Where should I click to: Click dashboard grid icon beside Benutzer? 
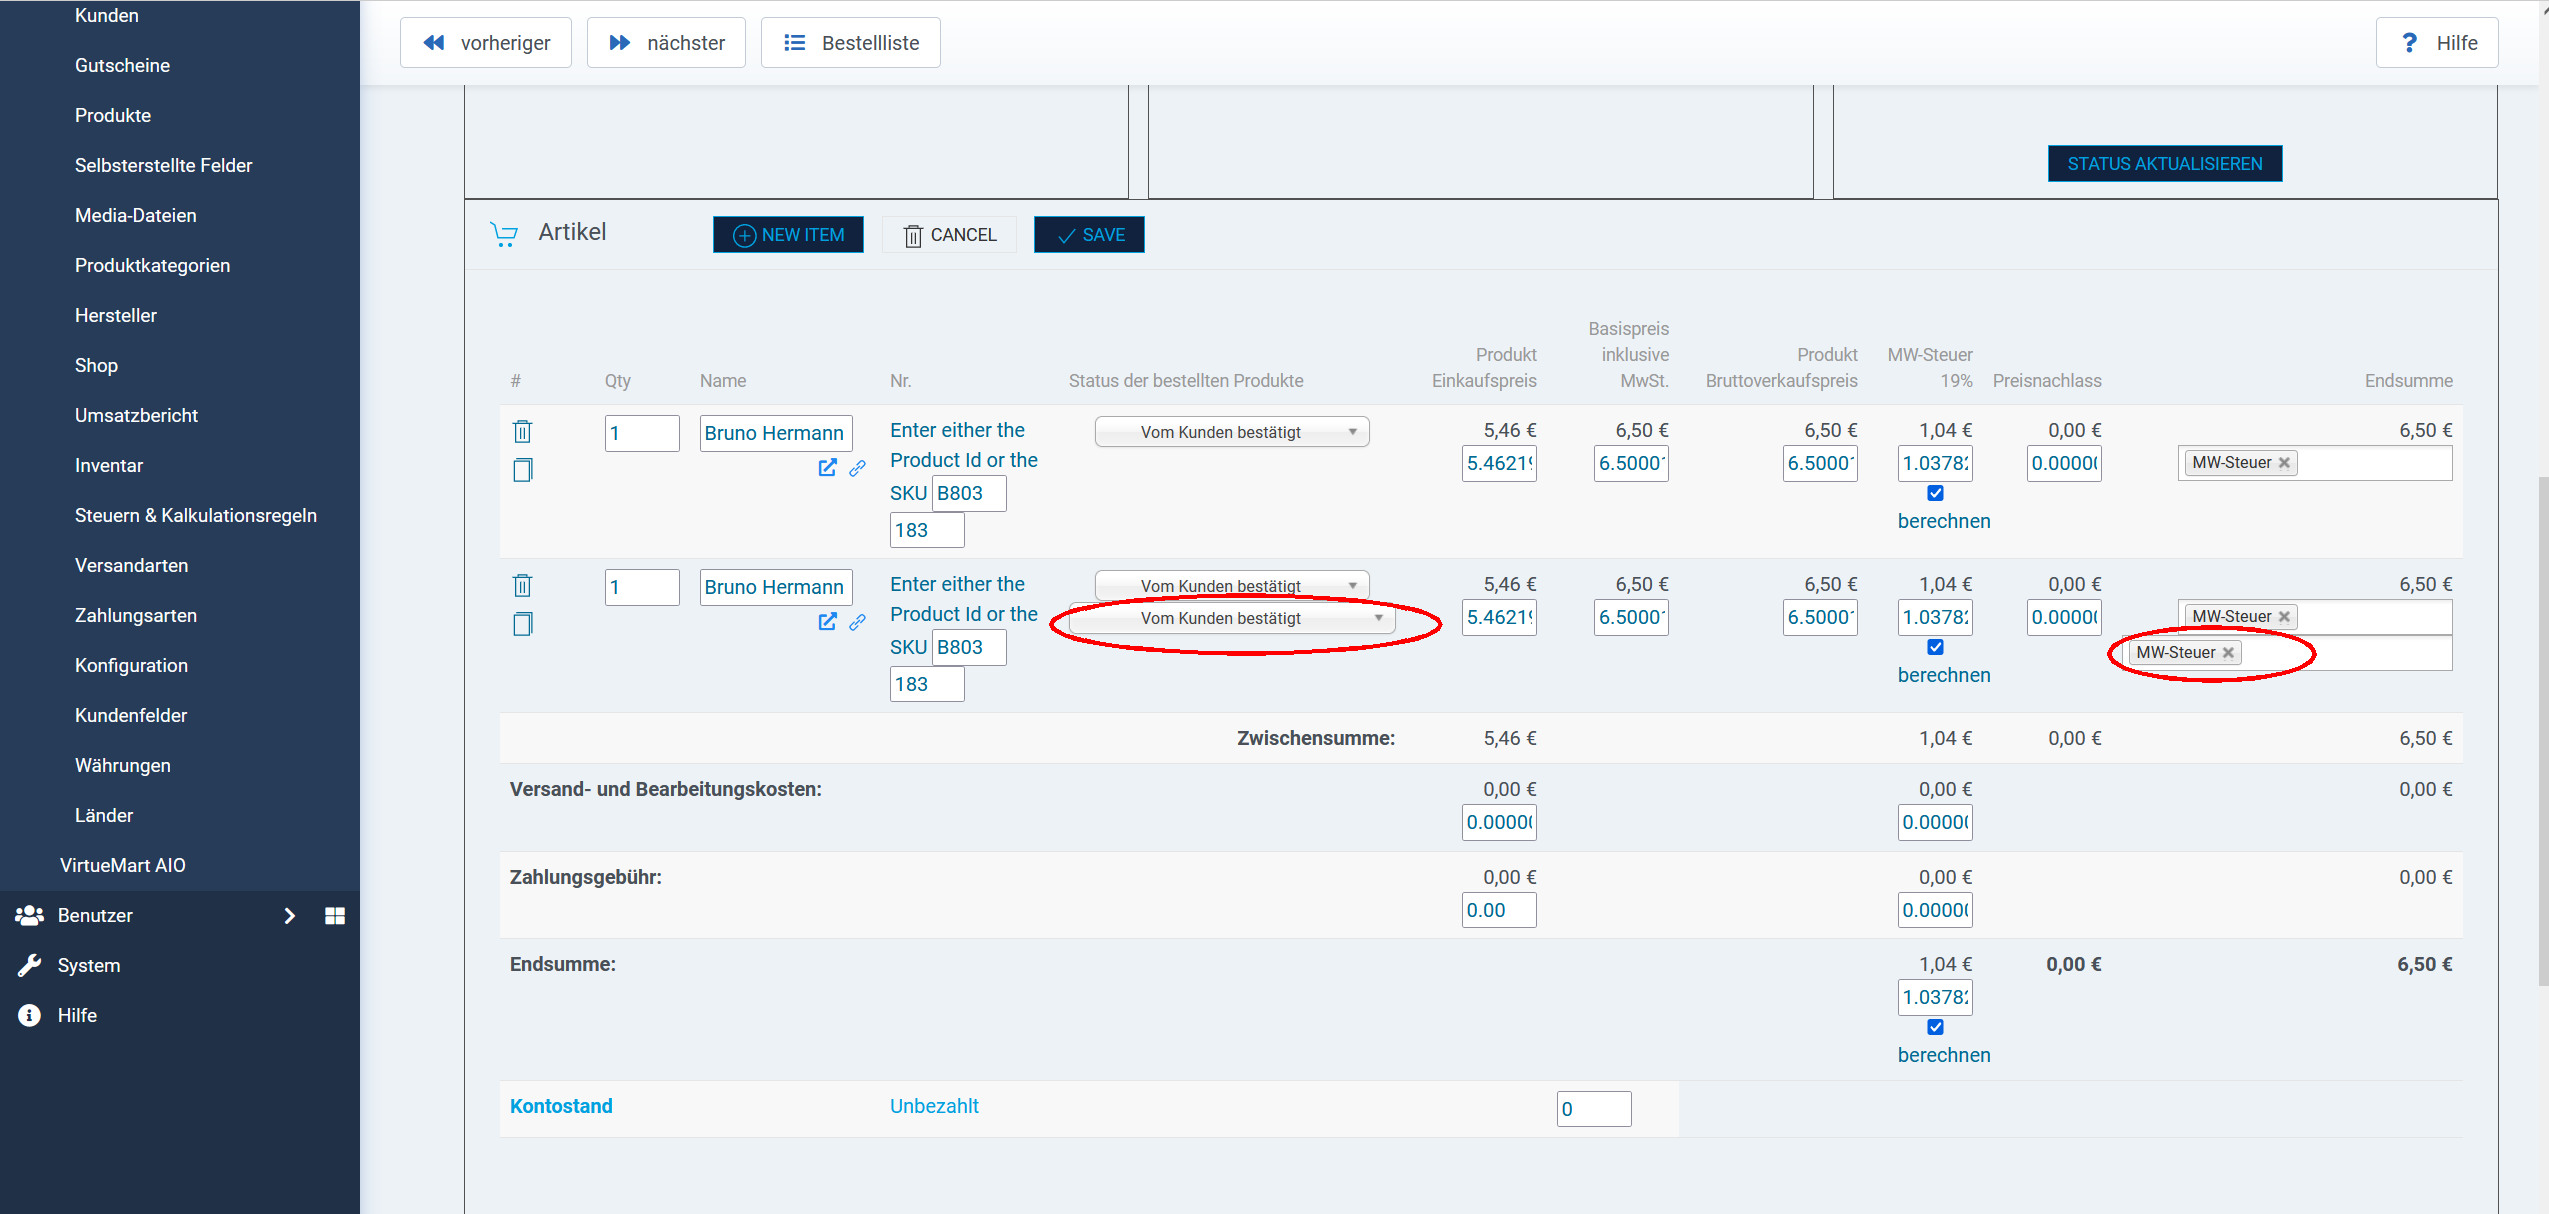(335, 915)
